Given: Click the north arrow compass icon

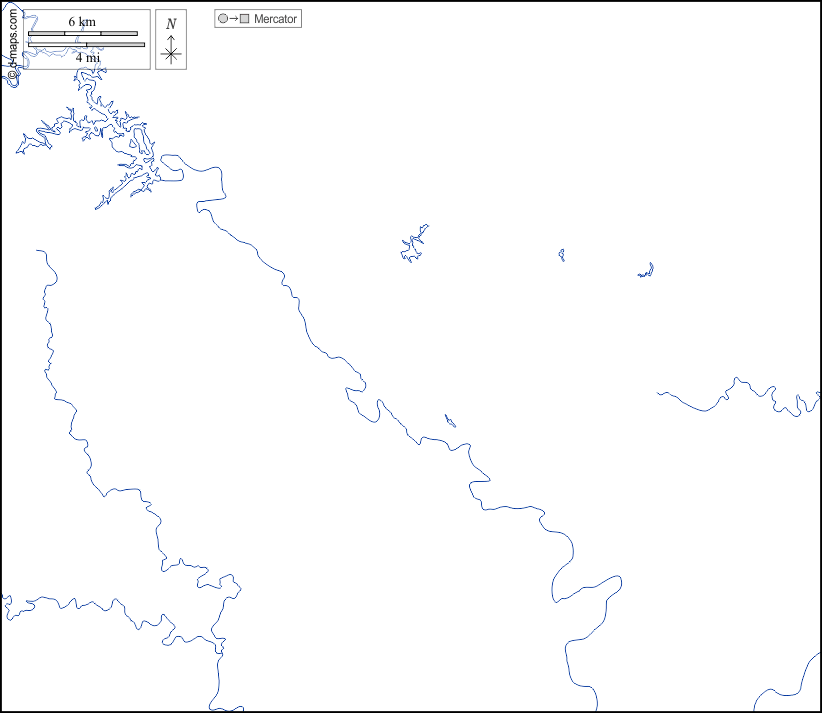Looking at the screenshot, I should pos(171,40).
